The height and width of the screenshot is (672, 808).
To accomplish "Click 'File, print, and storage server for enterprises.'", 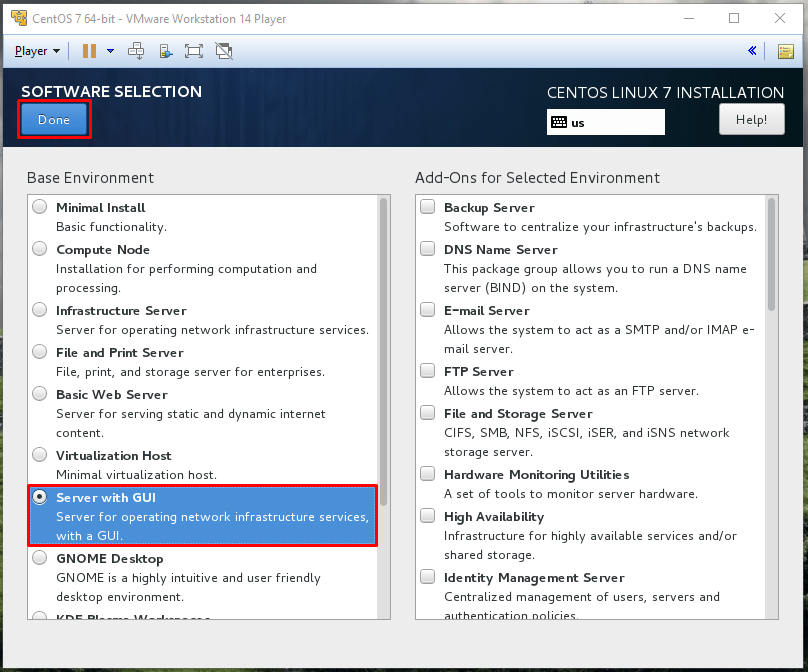I will point(191,372).
